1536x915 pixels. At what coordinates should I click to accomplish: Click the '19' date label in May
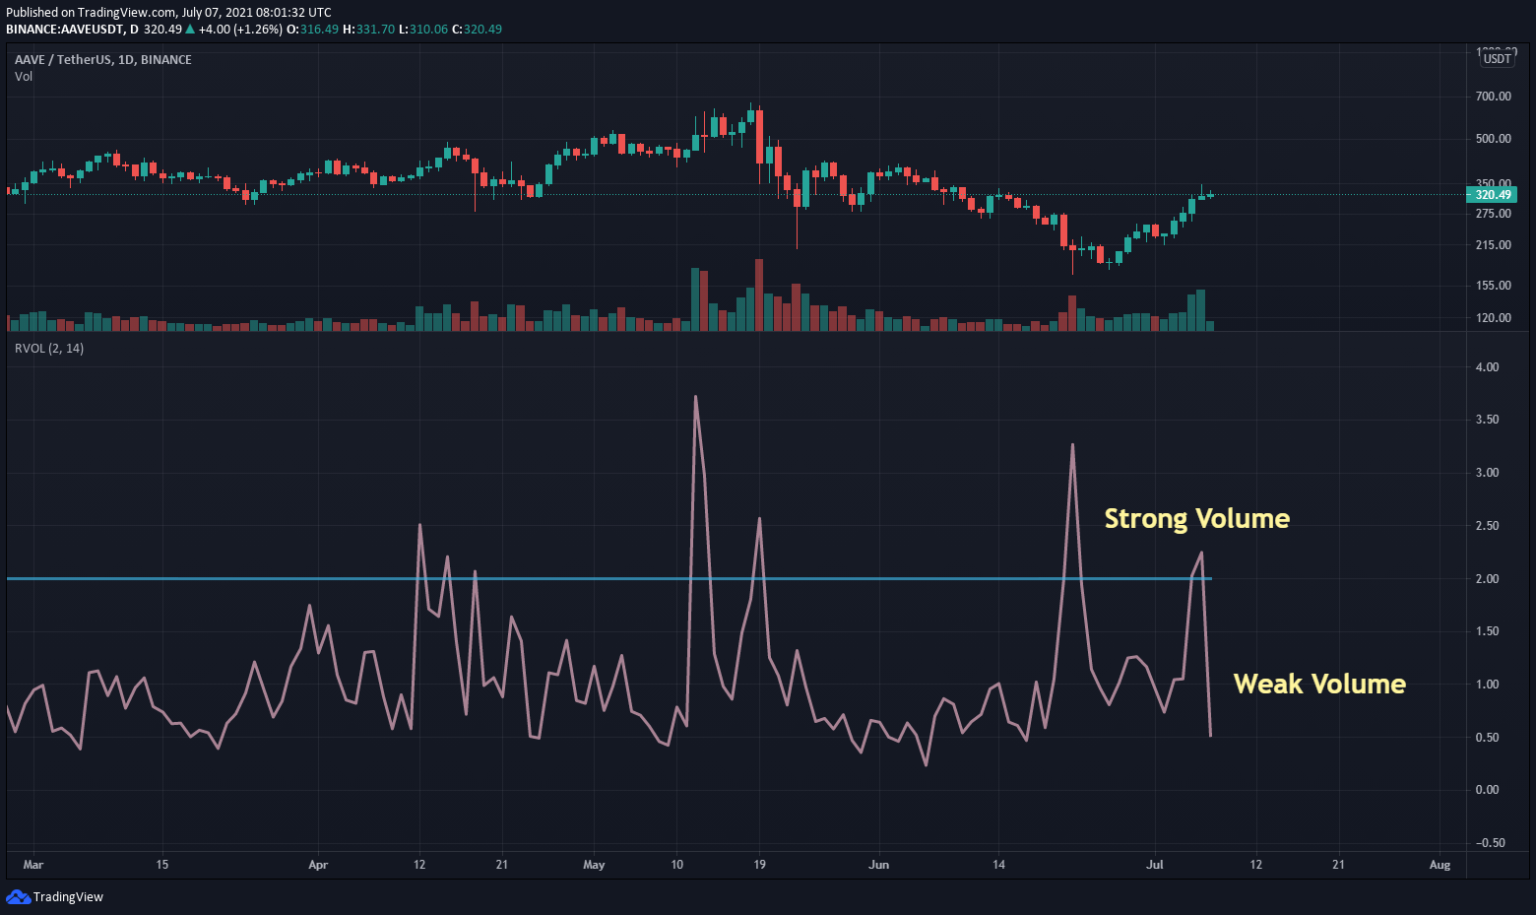[760, 864]
